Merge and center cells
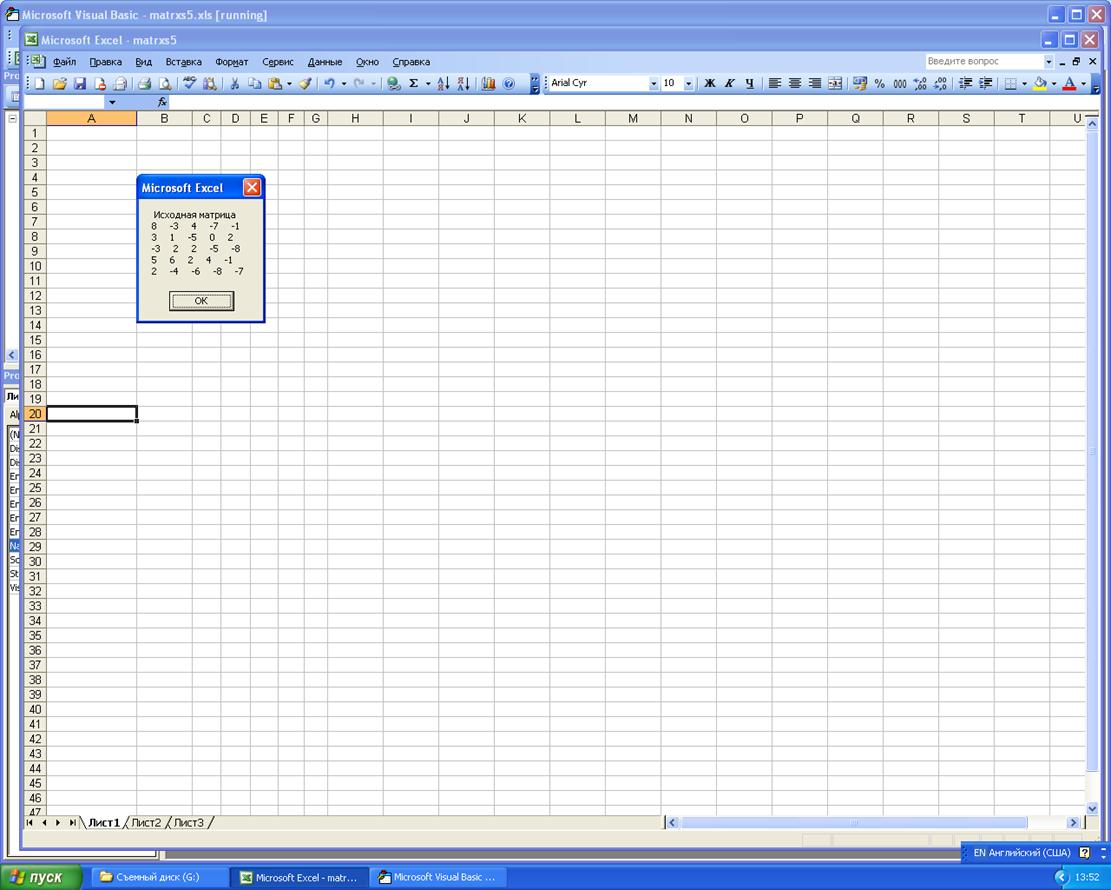1111x890 pixels. (835, 84)
